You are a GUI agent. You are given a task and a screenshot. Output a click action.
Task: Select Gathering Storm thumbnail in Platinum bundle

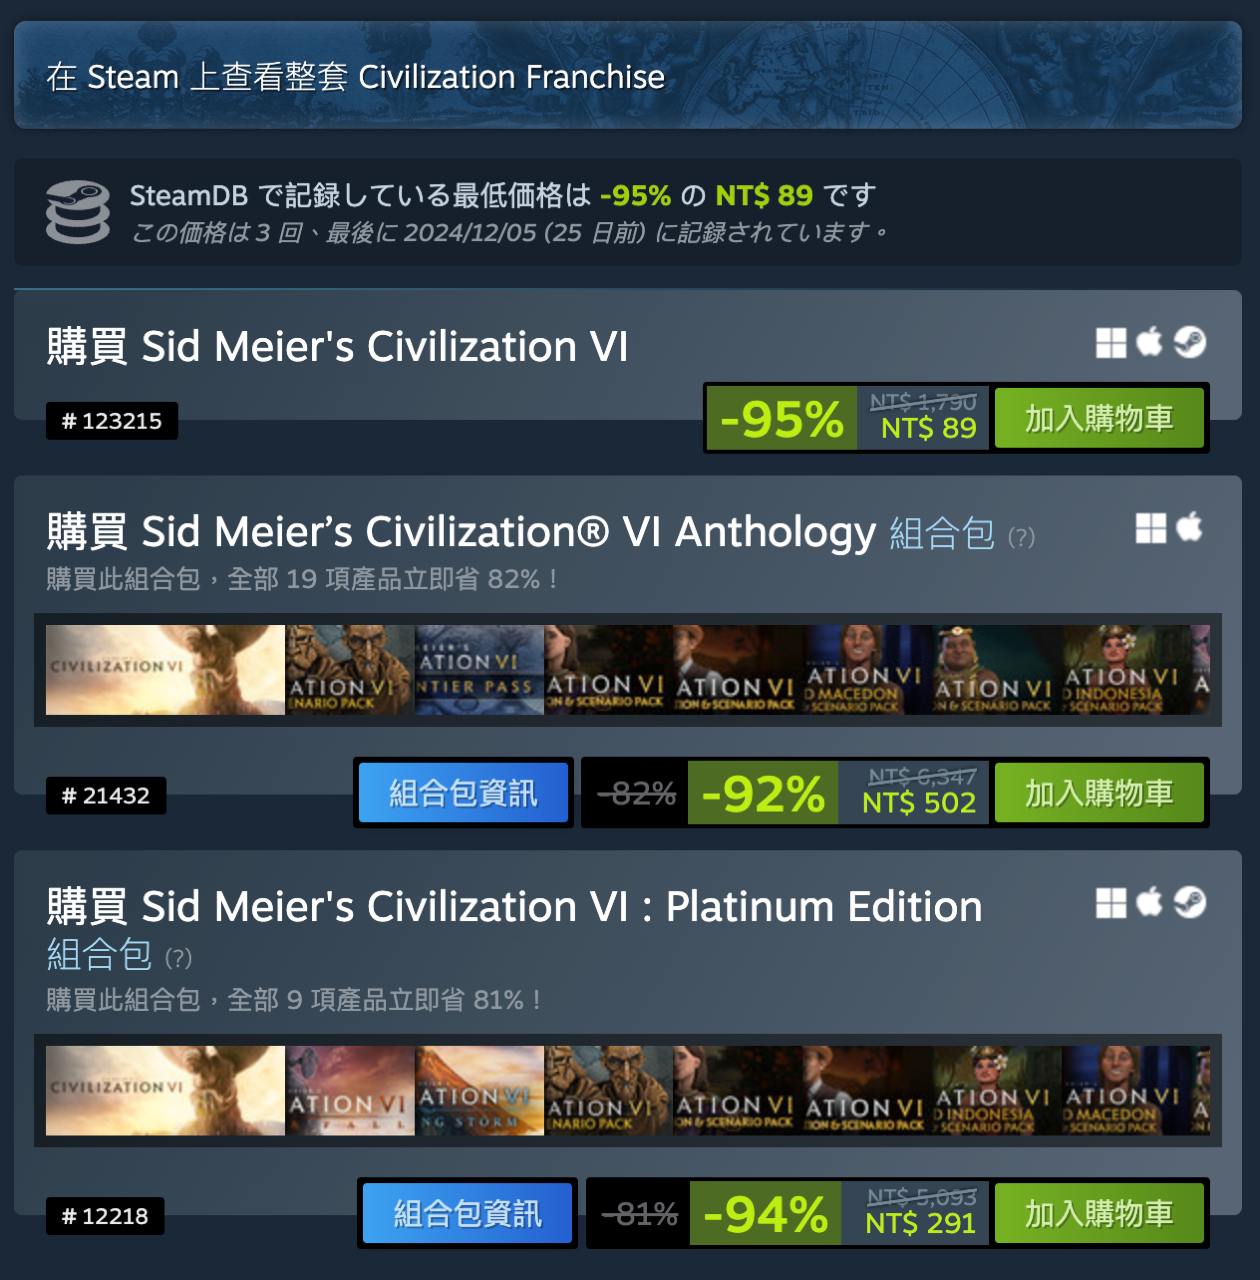click(x=479, y=1091)
